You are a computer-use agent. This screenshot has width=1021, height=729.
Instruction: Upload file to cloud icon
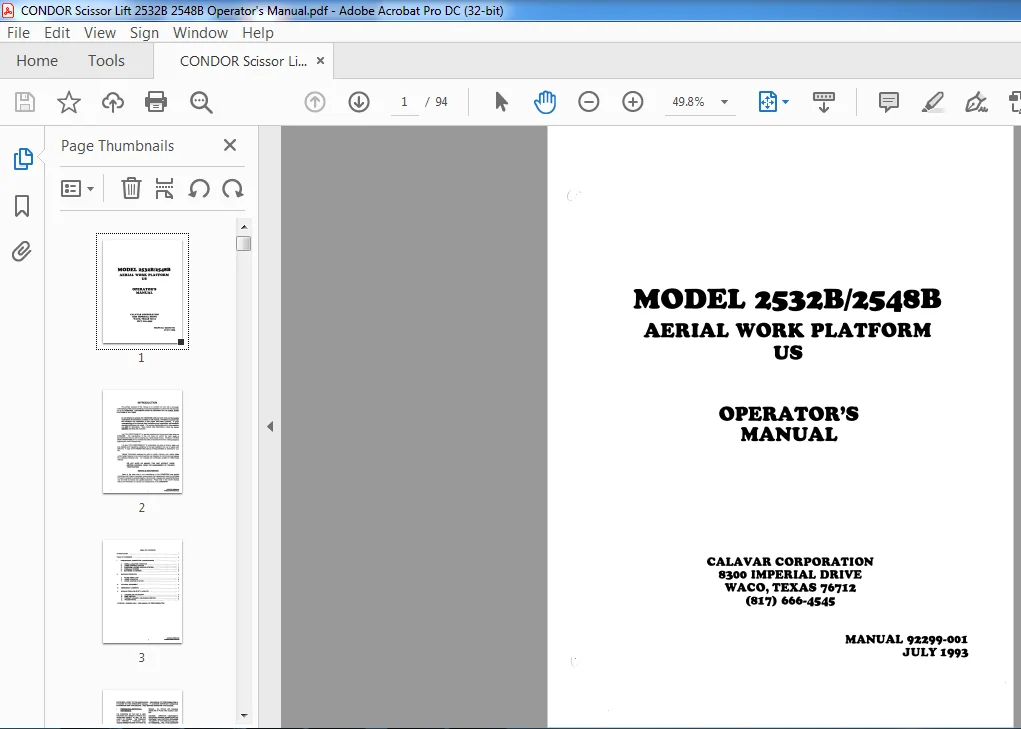tap(113, 102)
